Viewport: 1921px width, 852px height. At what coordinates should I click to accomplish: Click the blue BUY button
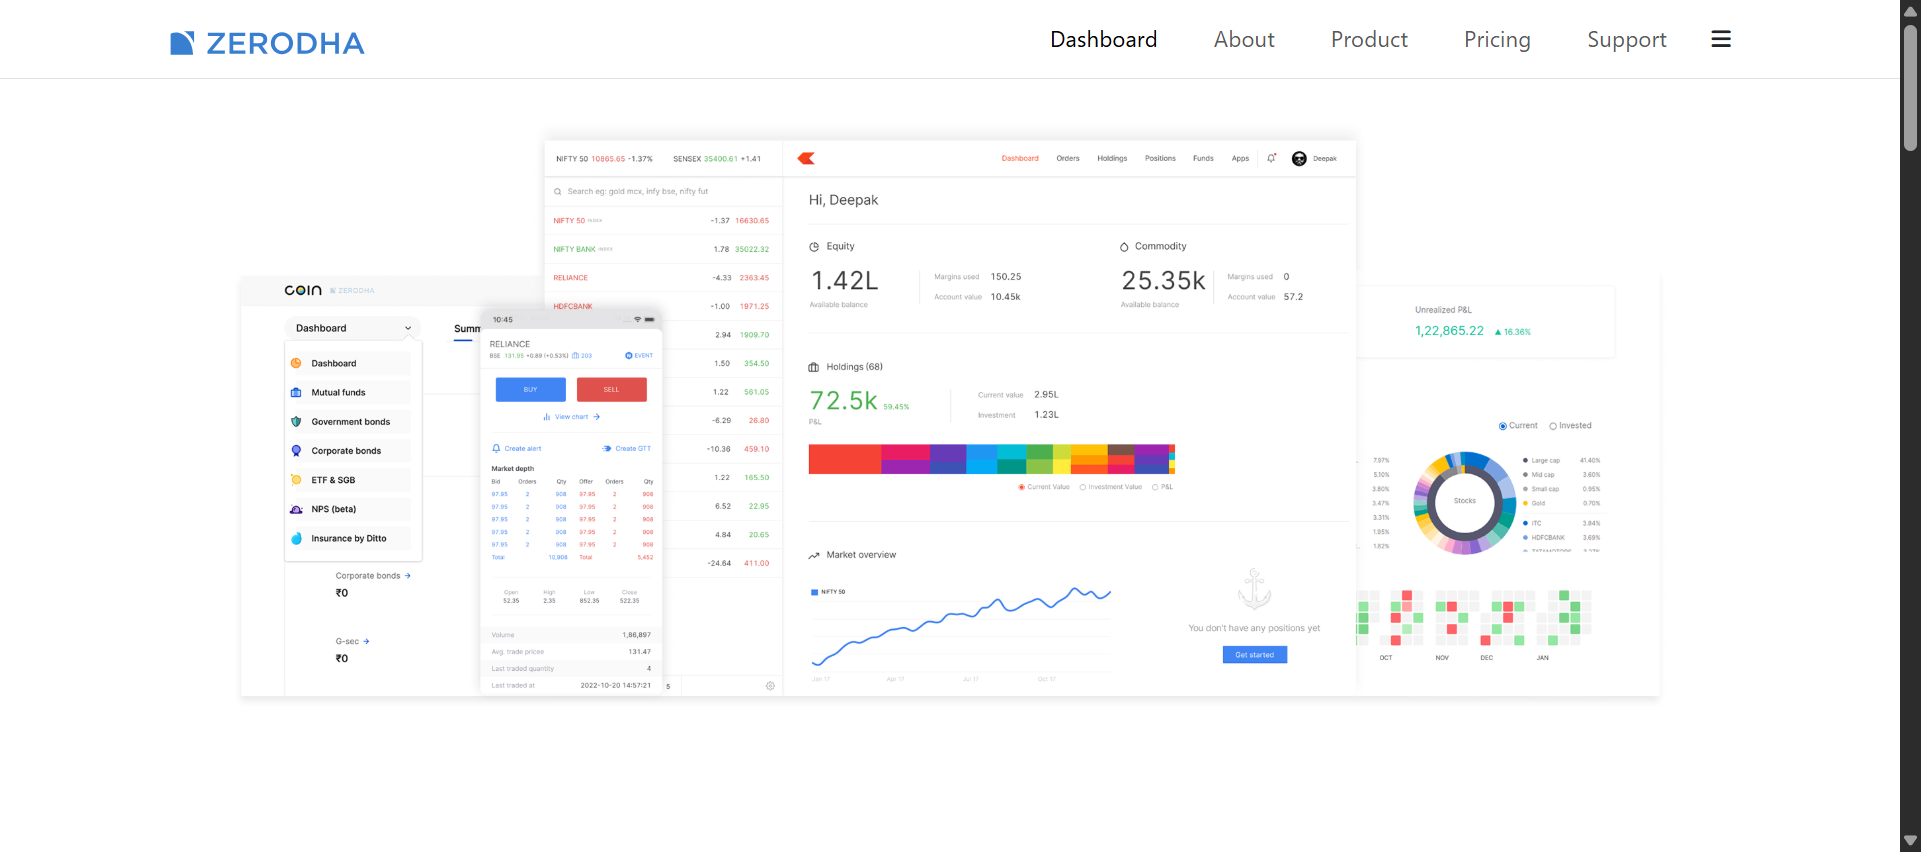pos(530,389)
